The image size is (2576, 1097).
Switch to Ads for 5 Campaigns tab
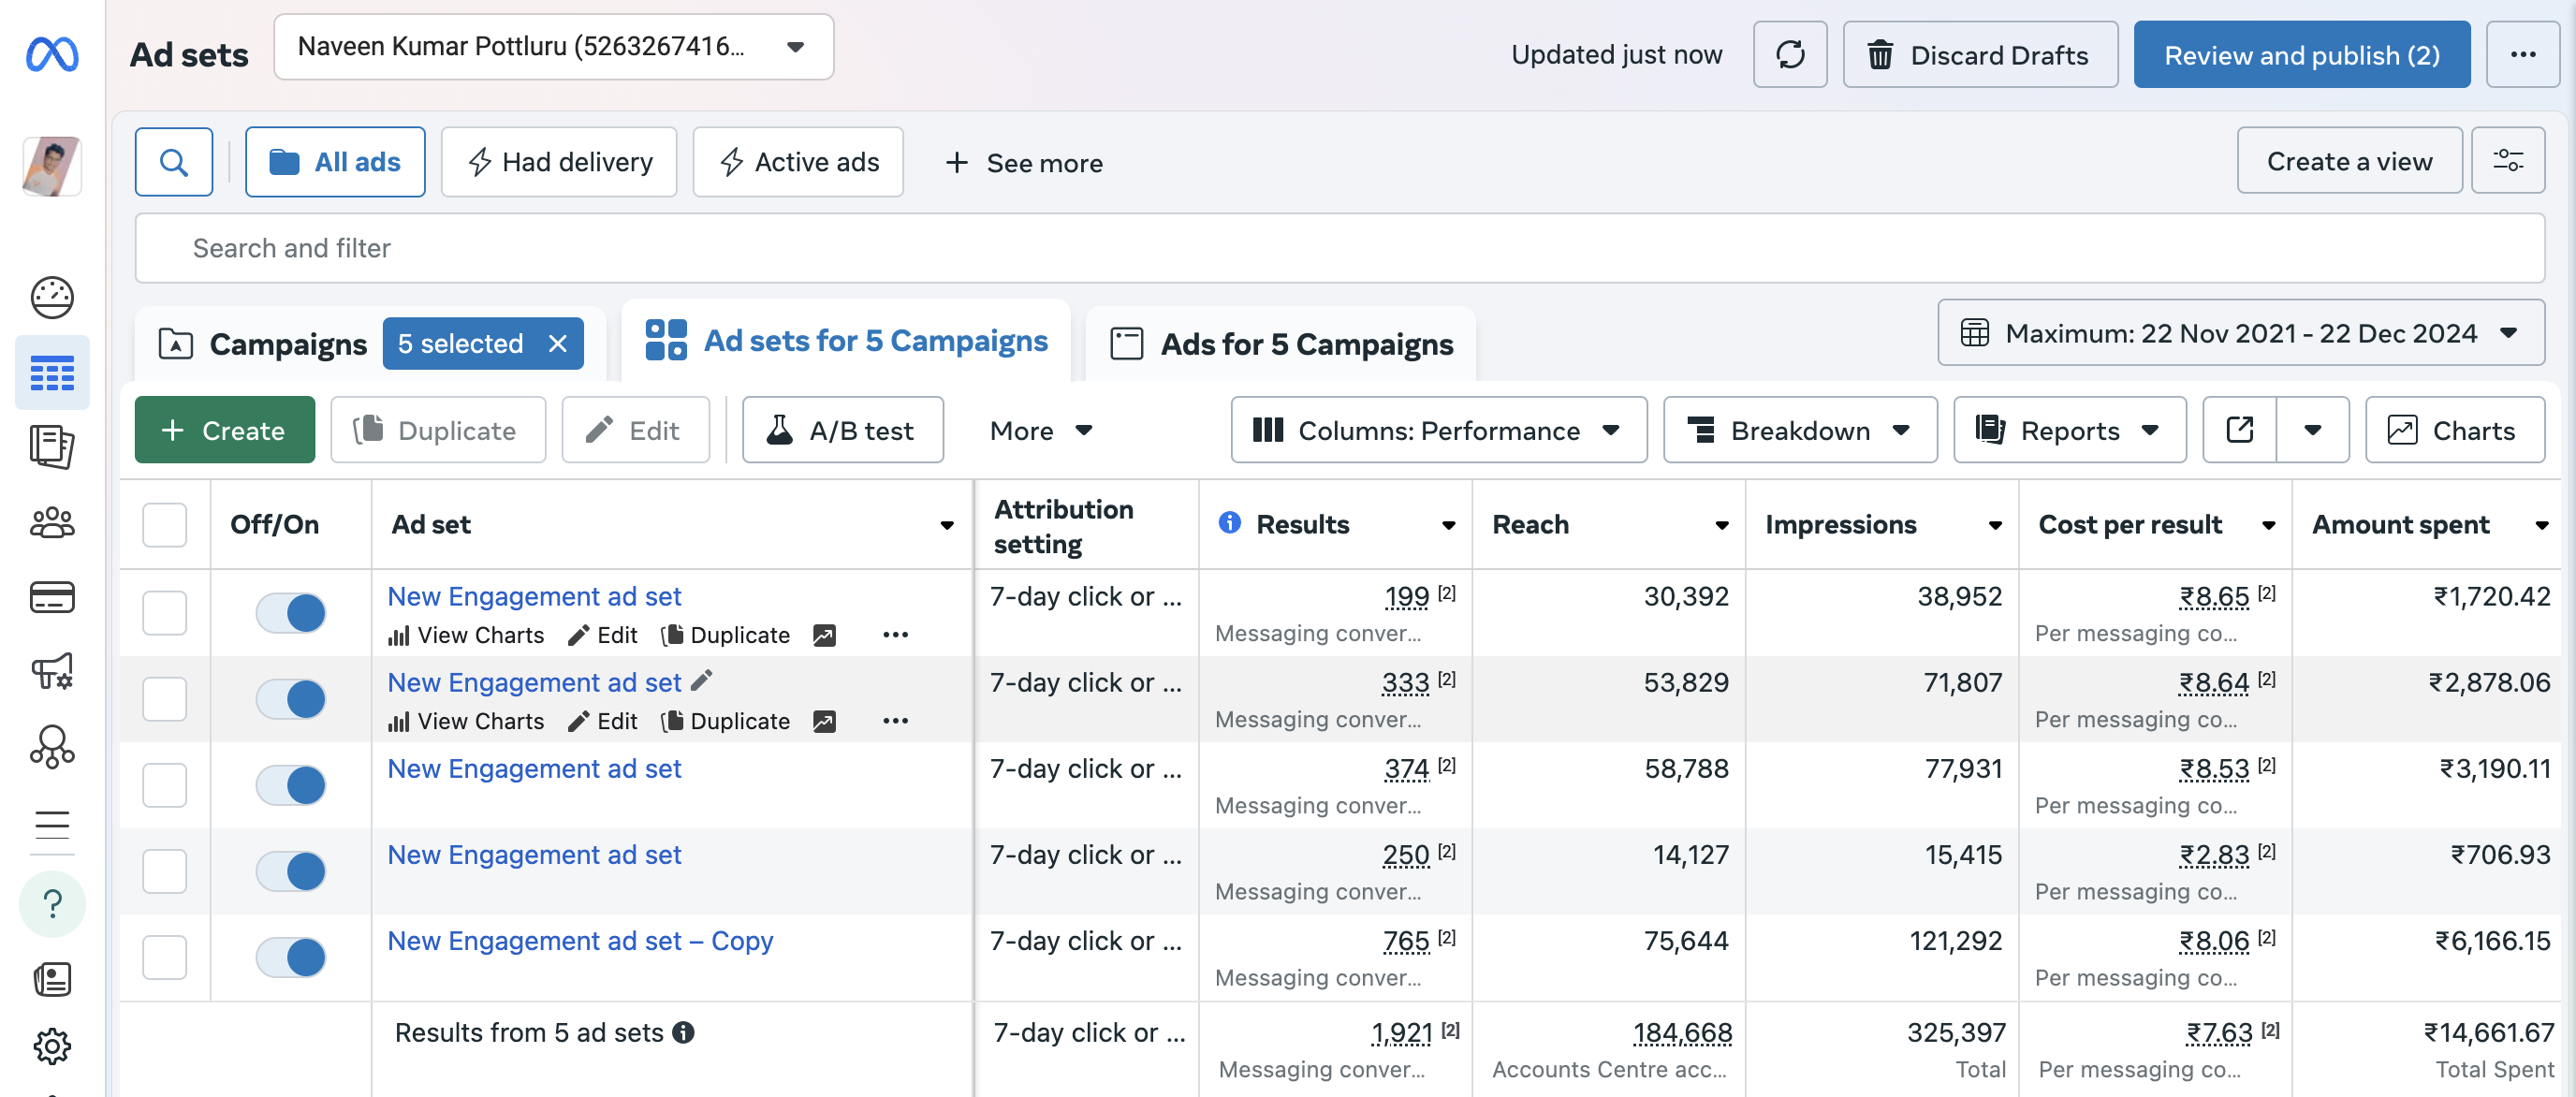pyautogui.click(x=1282, y=344)
